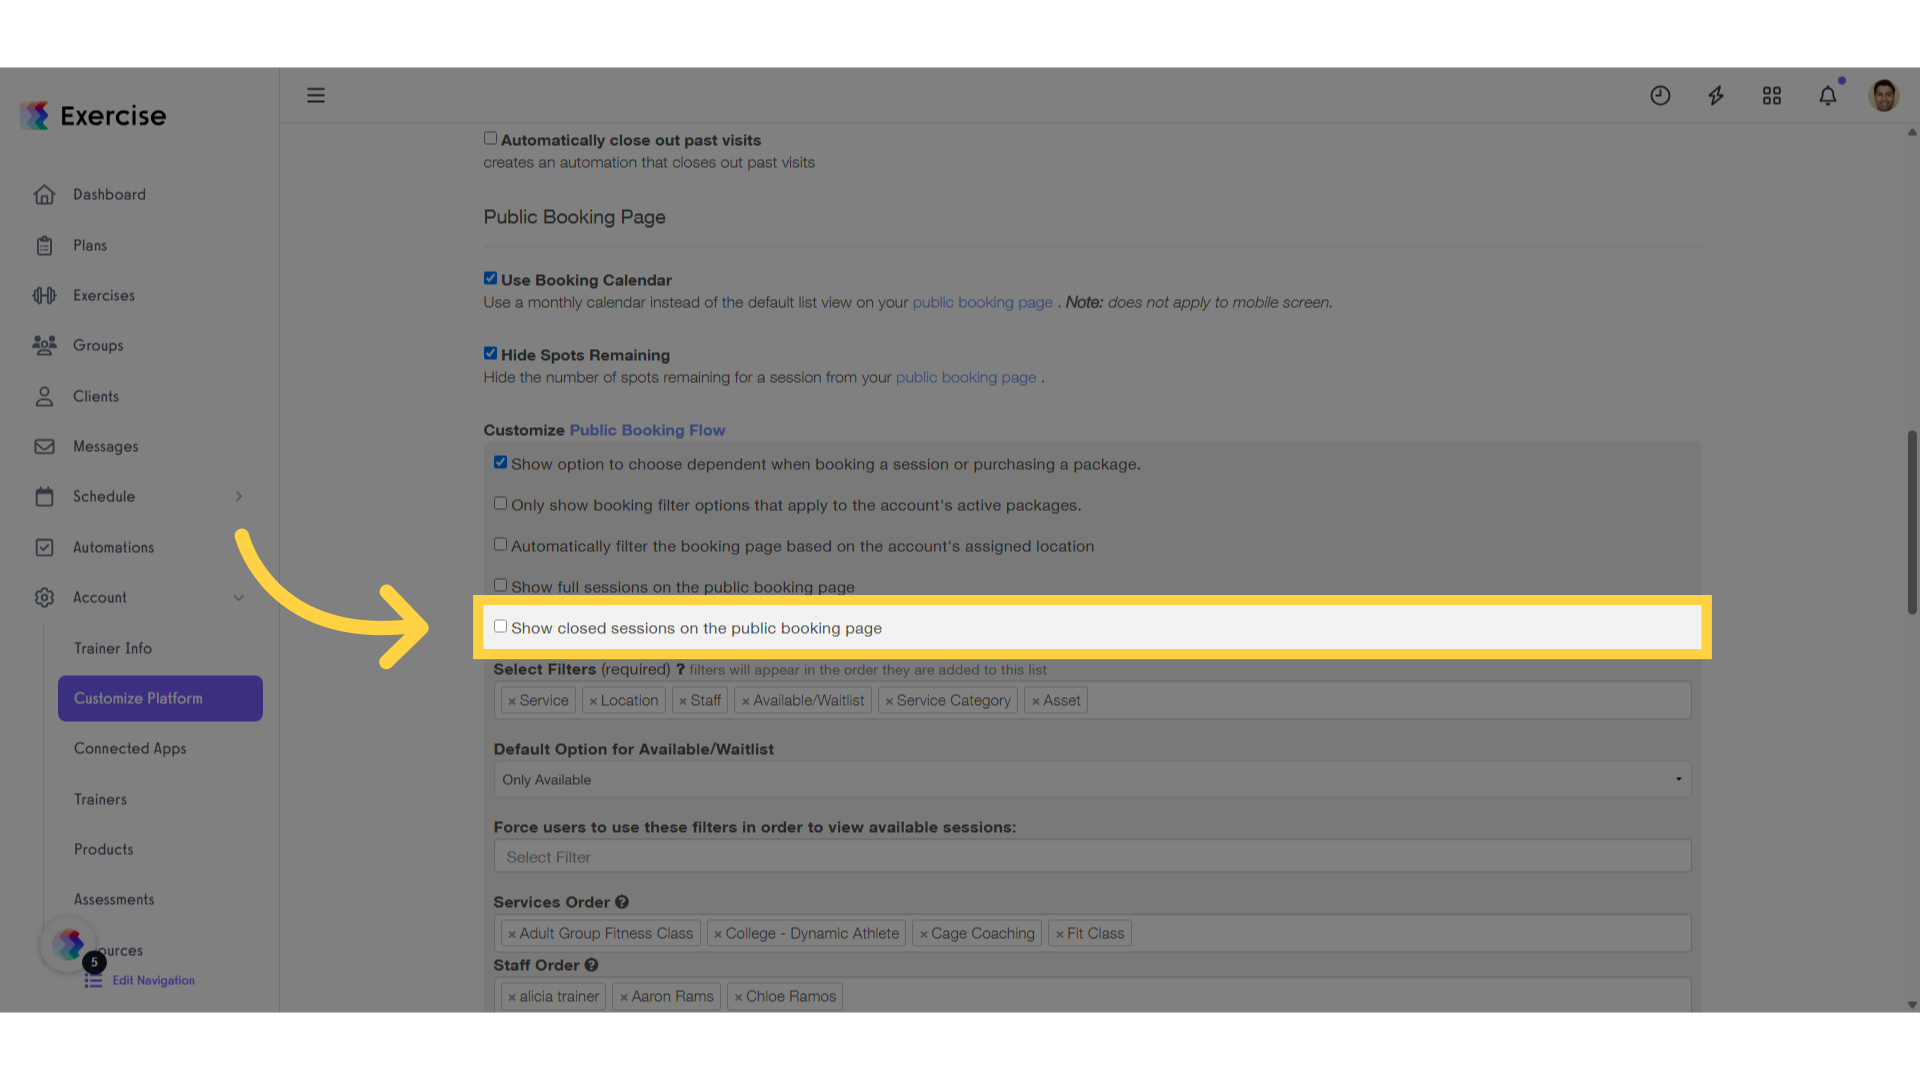
Task: Open the notifications bell
Action: [1828, 96]
